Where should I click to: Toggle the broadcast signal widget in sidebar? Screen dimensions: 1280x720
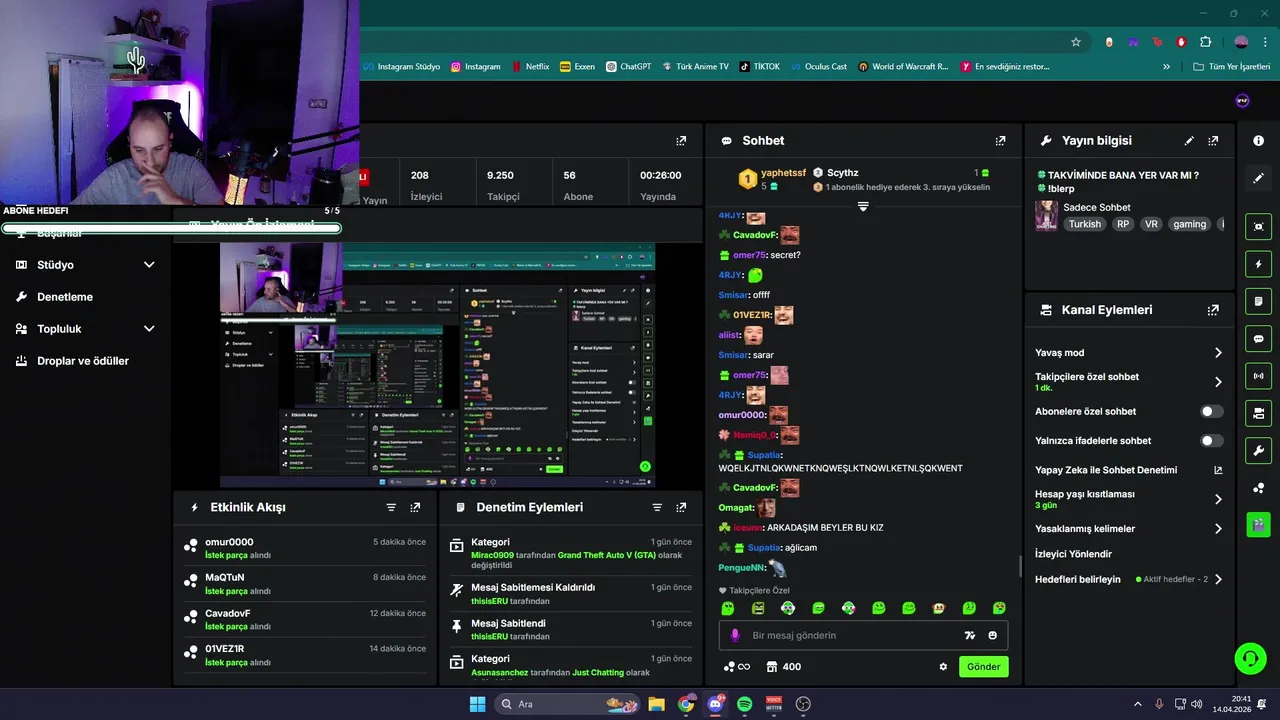click(1258, 376)
